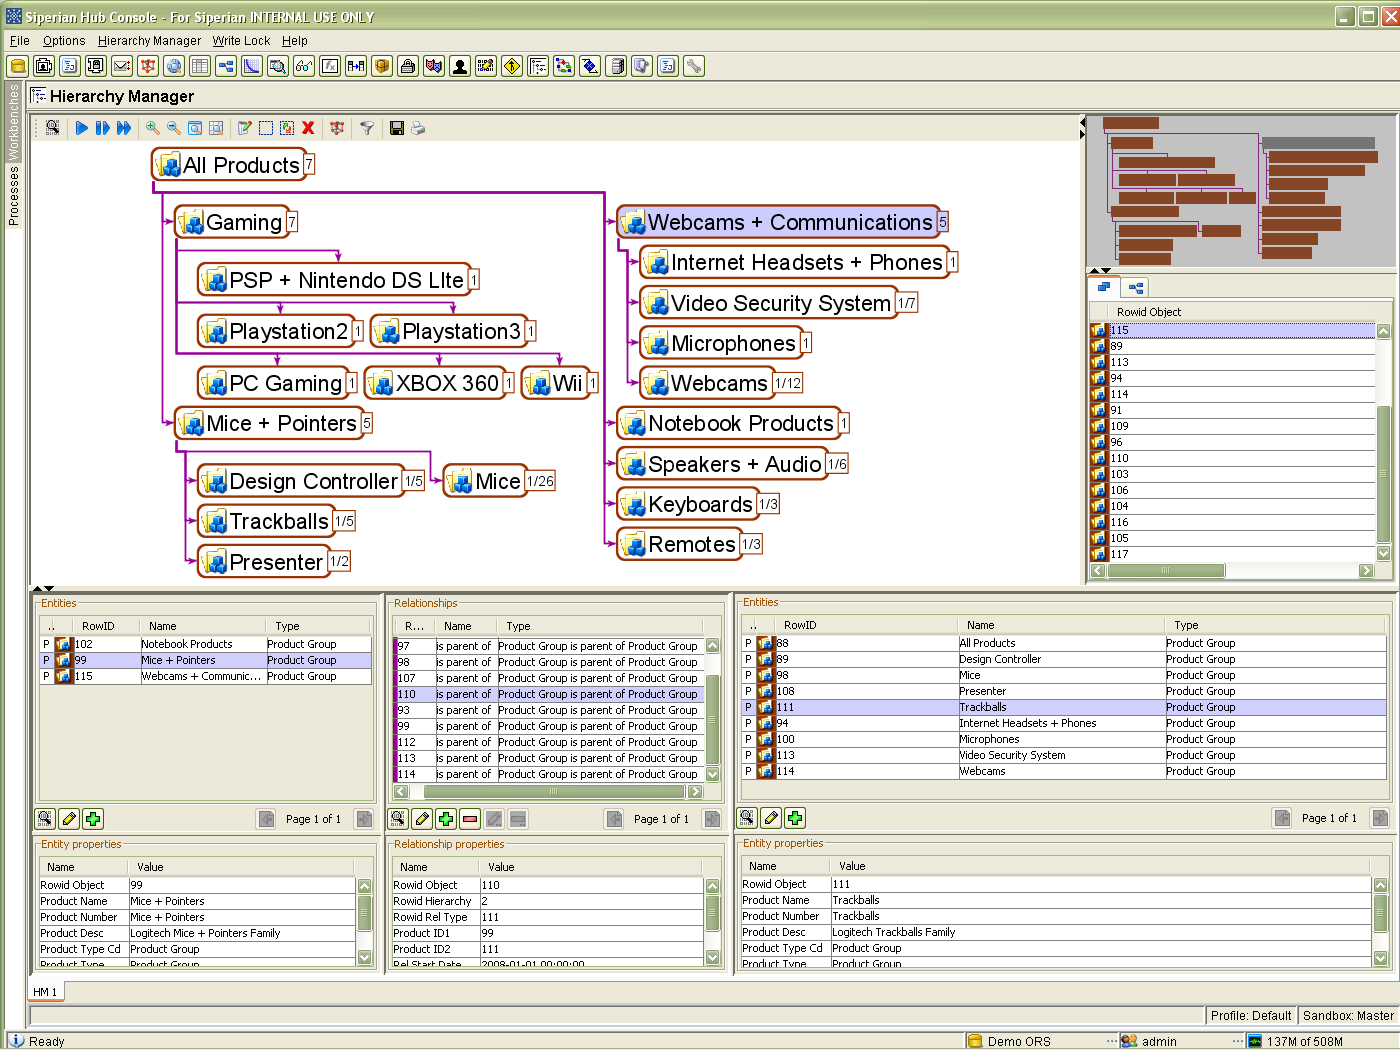Click count badge next to Mice + Pointers

click(x=367, y=423)
